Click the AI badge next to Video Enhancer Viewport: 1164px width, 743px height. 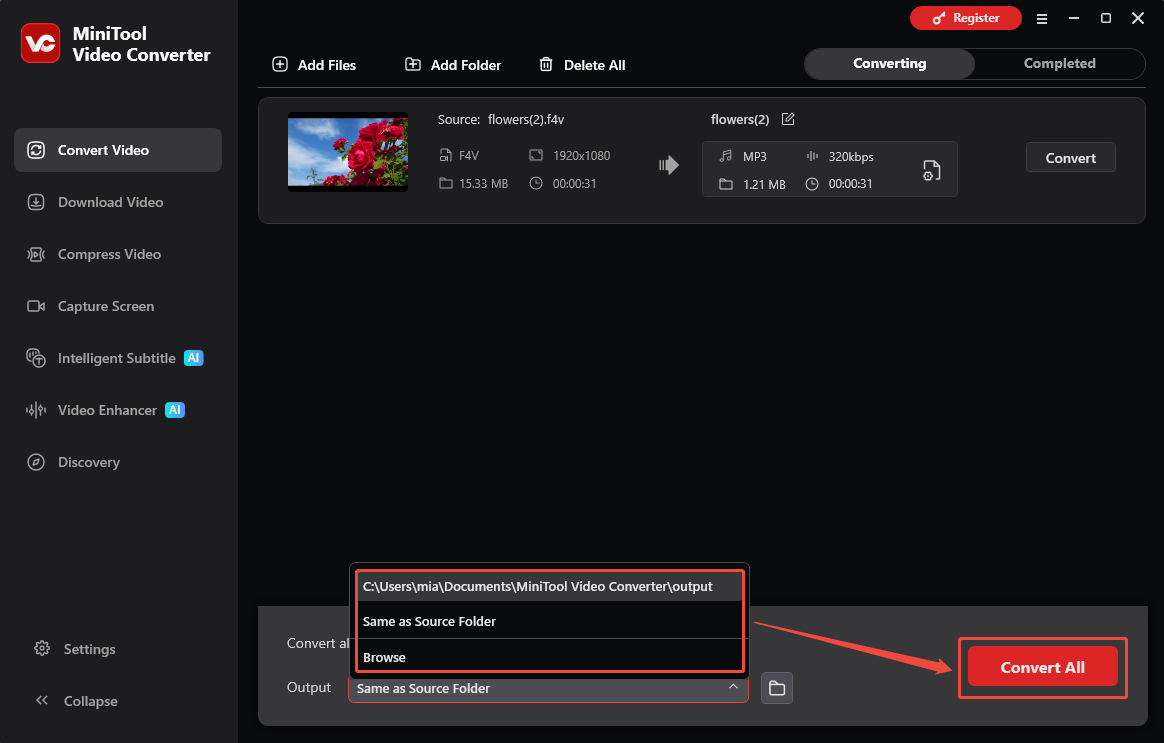click(x=174, y=410)
